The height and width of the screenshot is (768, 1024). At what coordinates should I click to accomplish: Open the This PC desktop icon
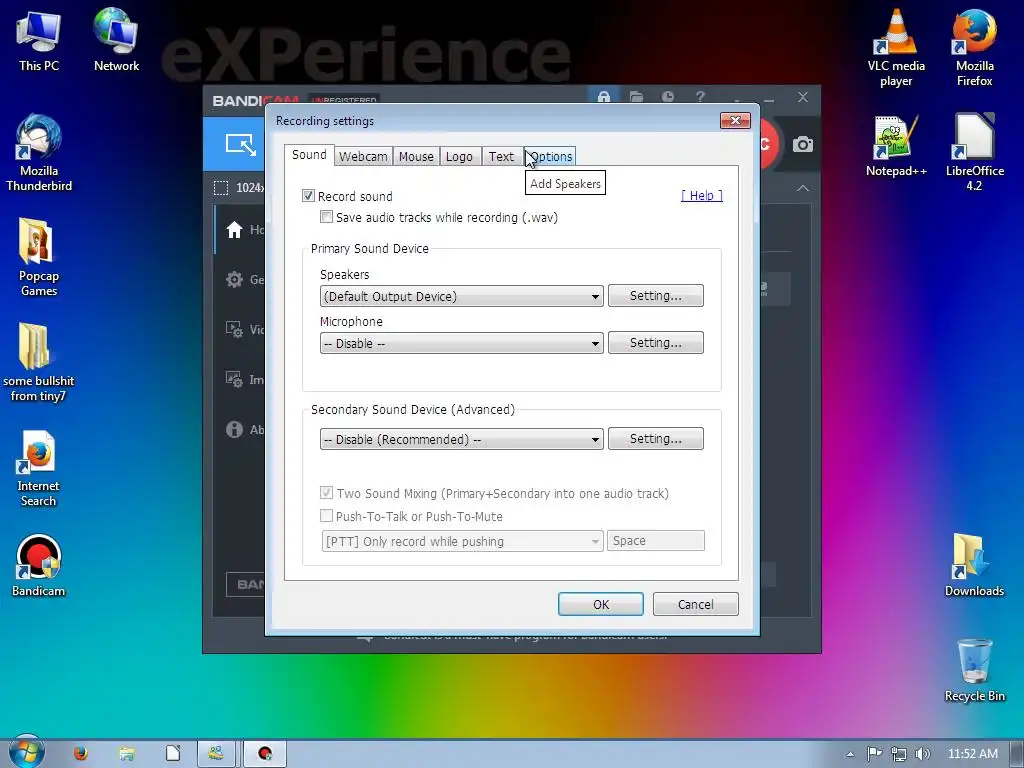[39, 40]
